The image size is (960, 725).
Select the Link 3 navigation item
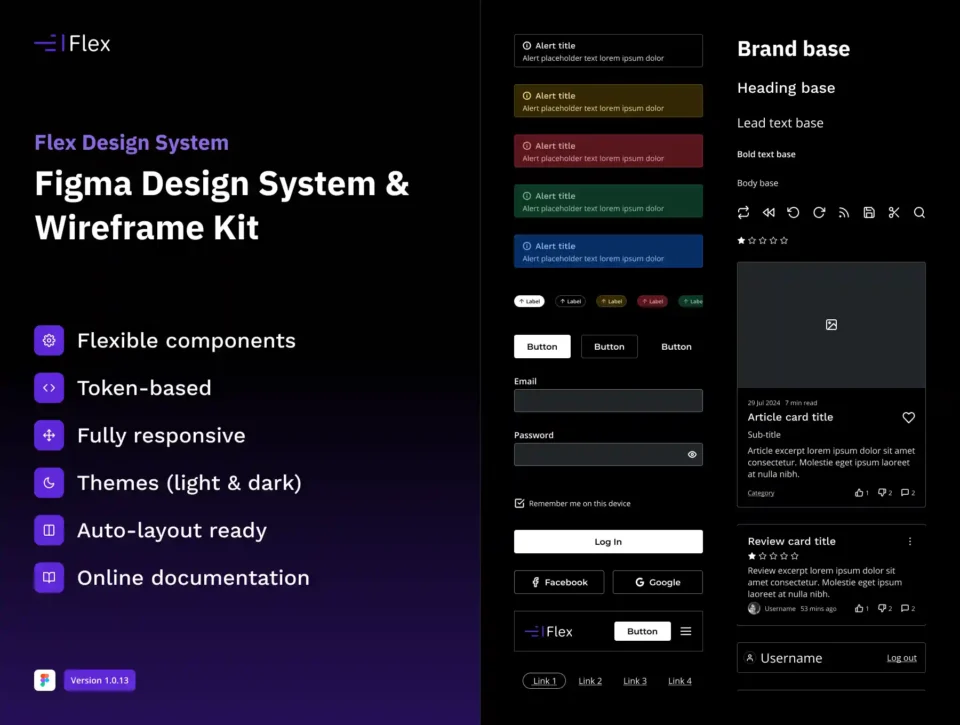pos(635,681)
